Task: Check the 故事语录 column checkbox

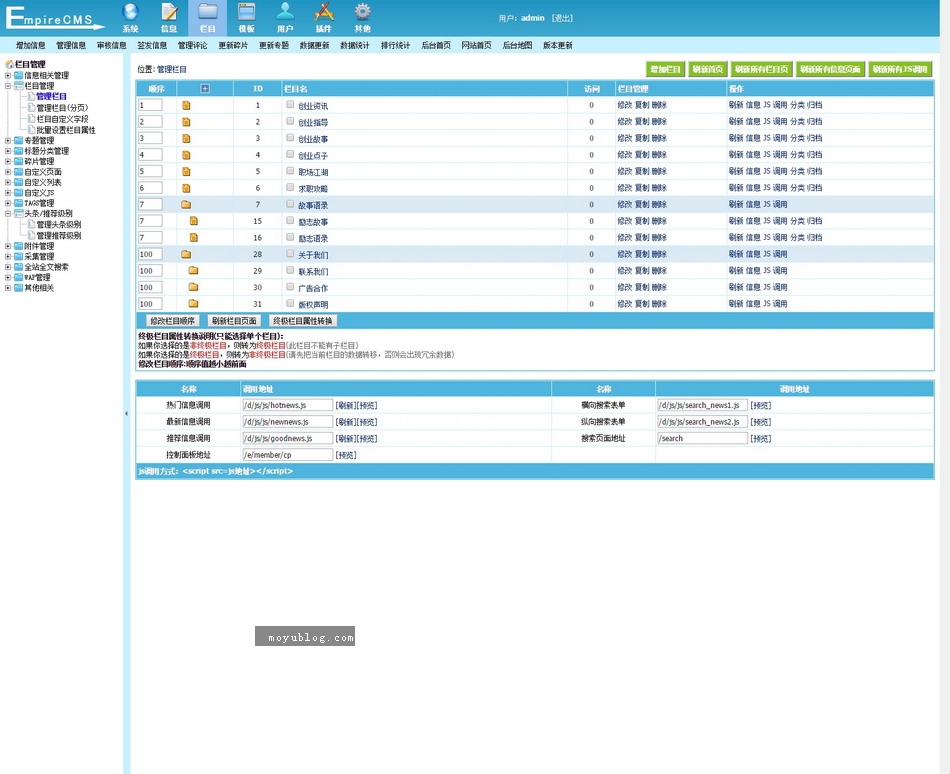Action: (x=290, y=204)
